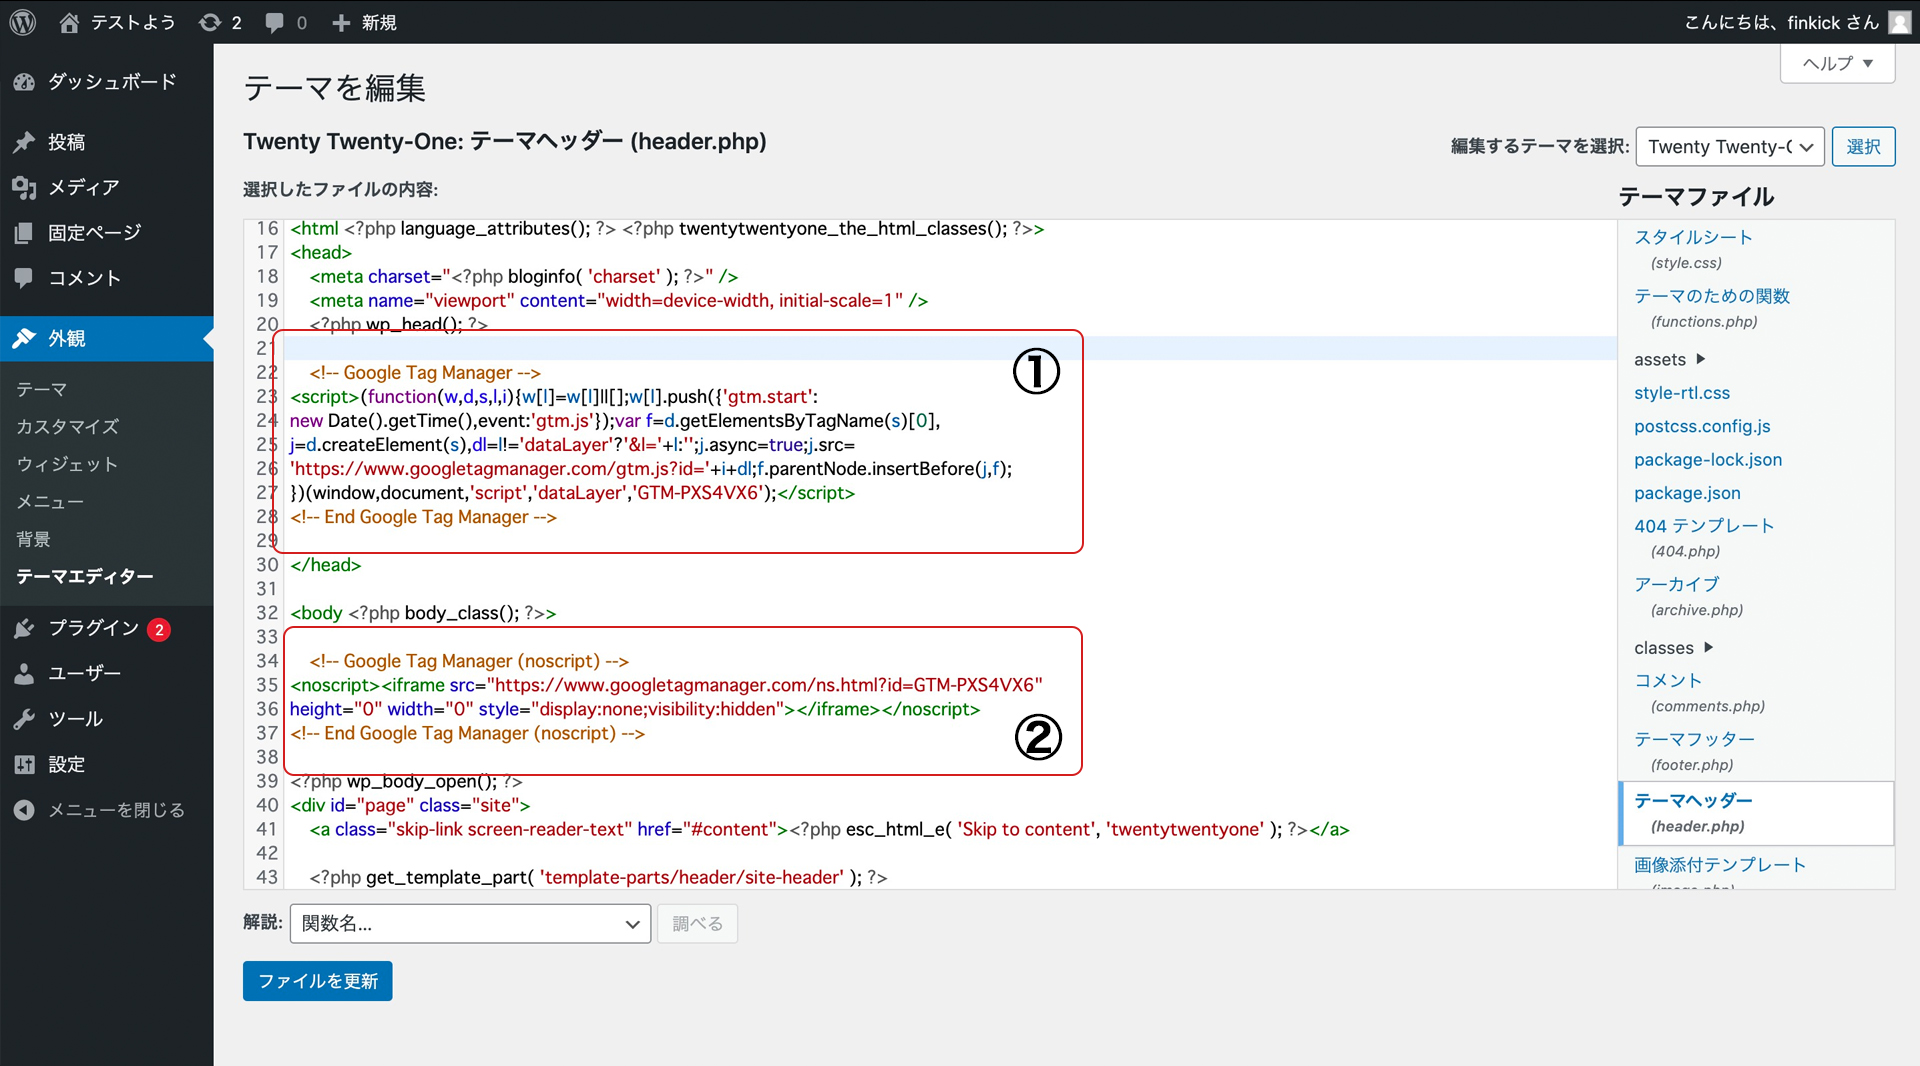Viewport: 1920px width, 1066px height.
Task: Click the plugin update badge showing 2
Action: (x=159, y=629)
